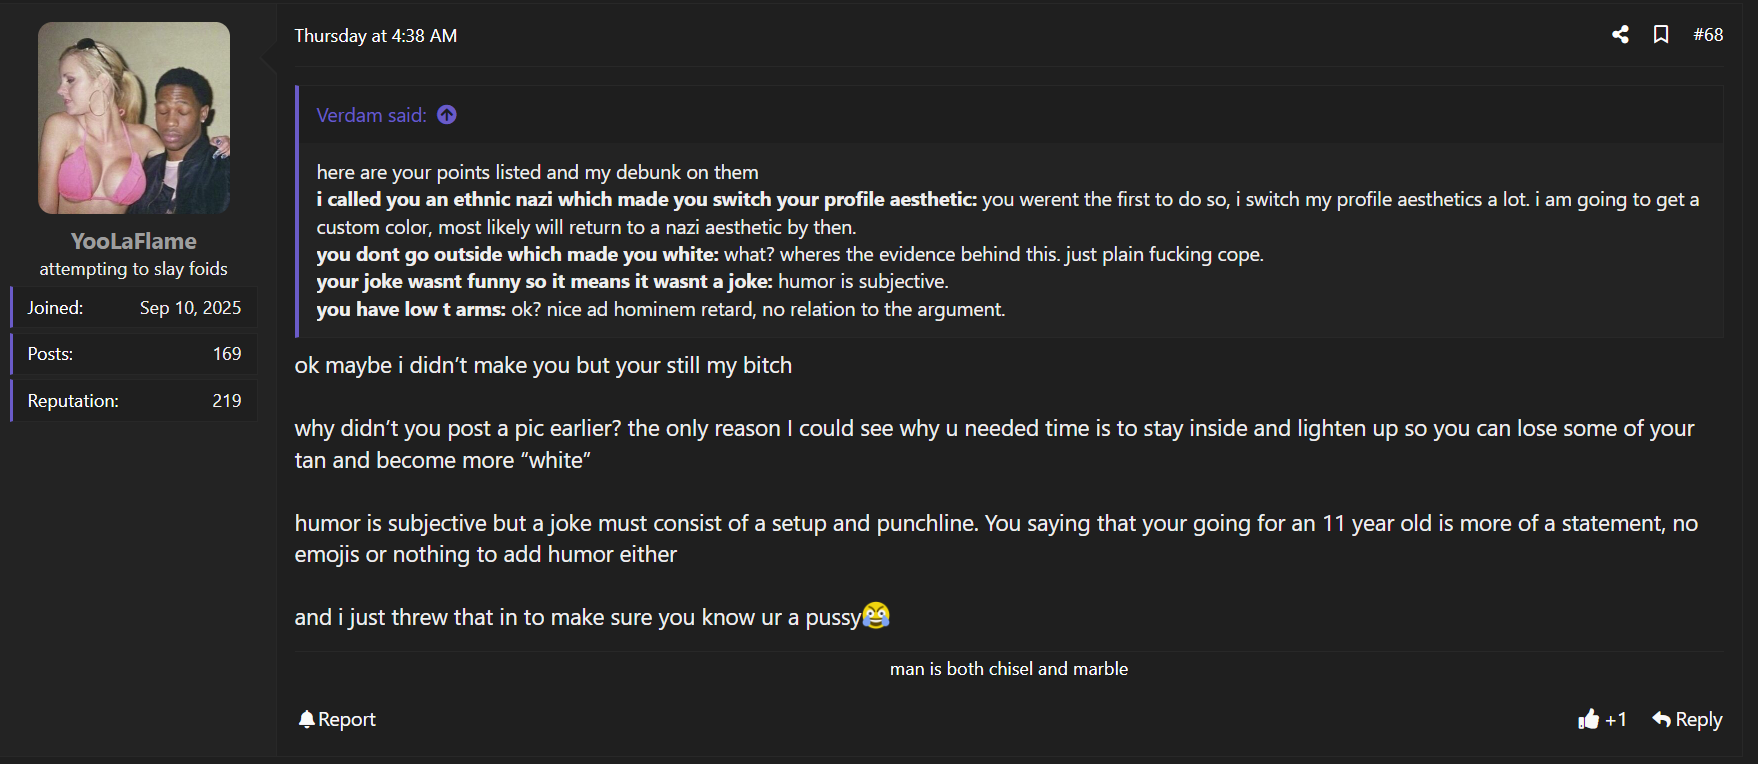Click YooLaFlame's avatar picture
Viewport: 1758px width, 764px height.
(x=134, y=118)
